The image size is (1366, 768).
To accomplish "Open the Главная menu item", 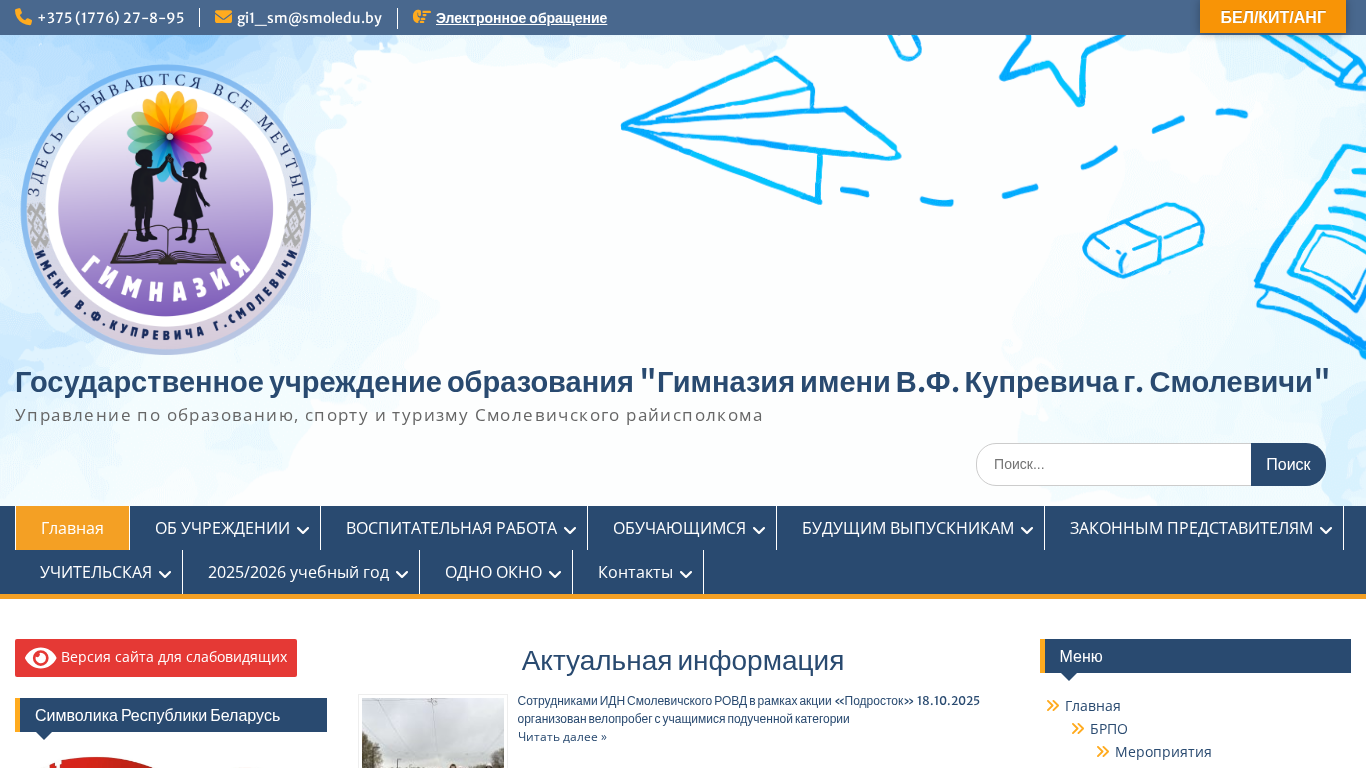I will [72, 528].
